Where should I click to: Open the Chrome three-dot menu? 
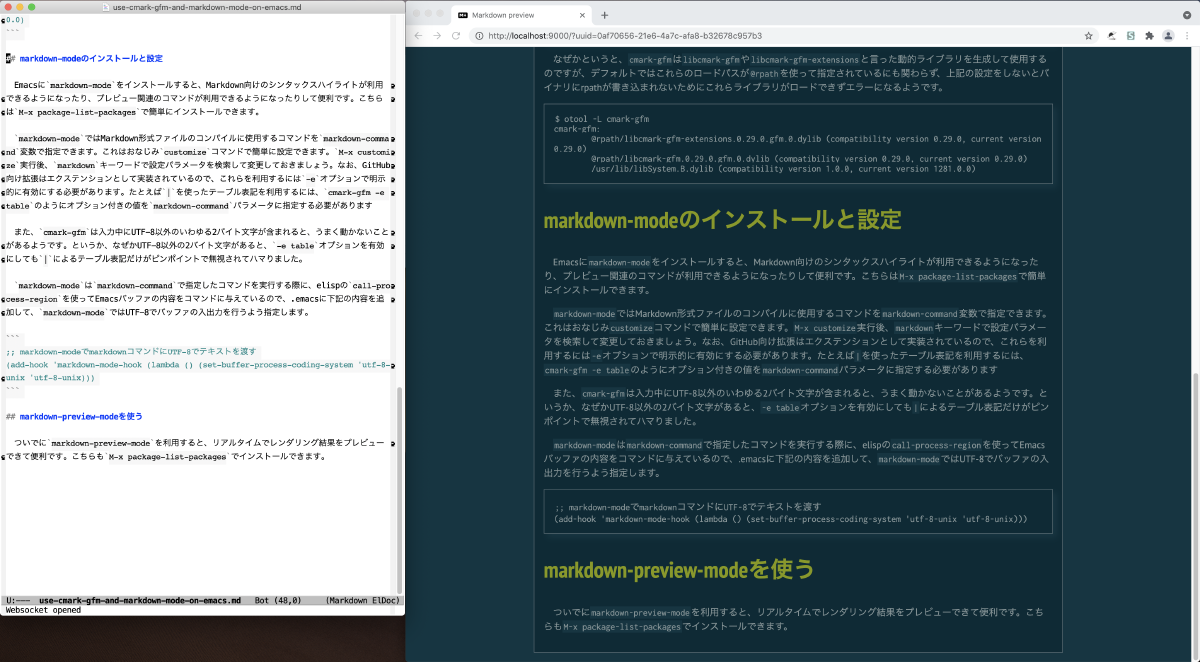1186,35
